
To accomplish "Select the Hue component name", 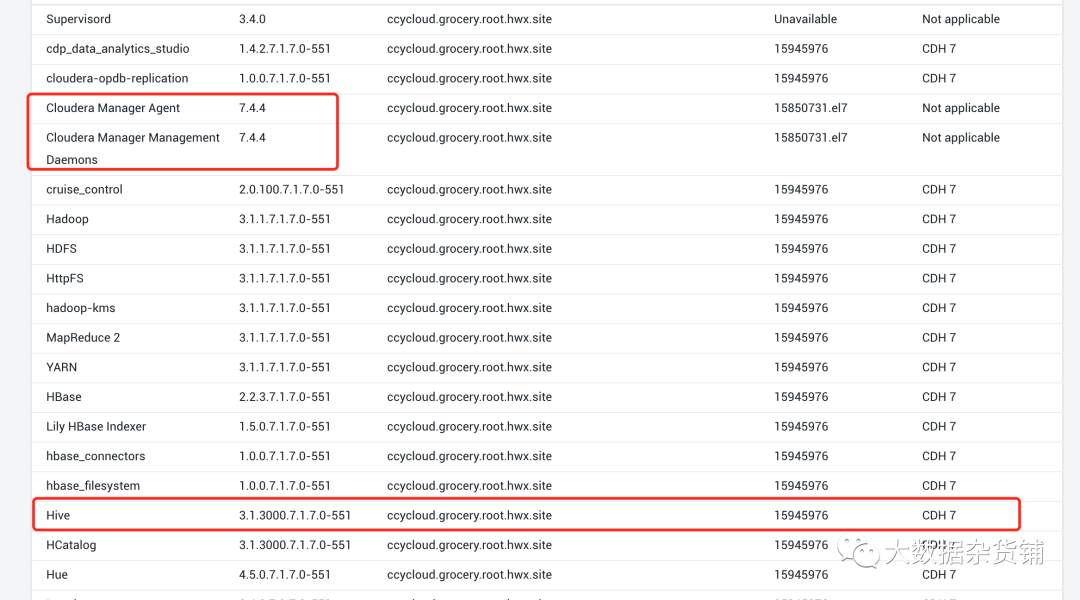I will [x=57, y=575].
